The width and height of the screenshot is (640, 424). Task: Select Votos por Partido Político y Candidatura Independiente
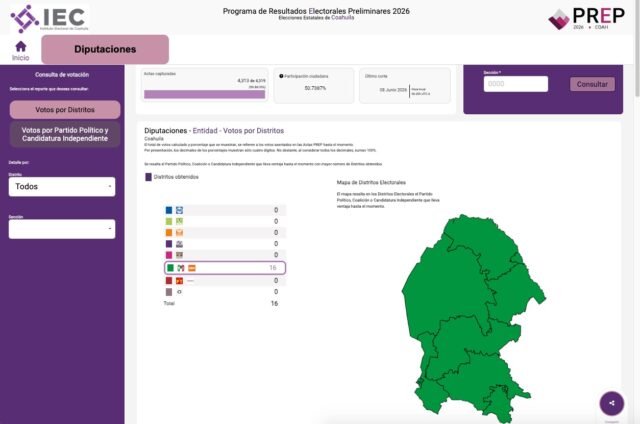point(65,134)
